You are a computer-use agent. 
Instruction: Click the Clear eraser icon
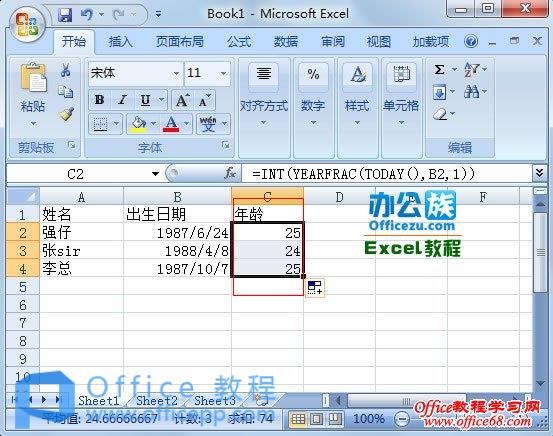coord(440,114)
